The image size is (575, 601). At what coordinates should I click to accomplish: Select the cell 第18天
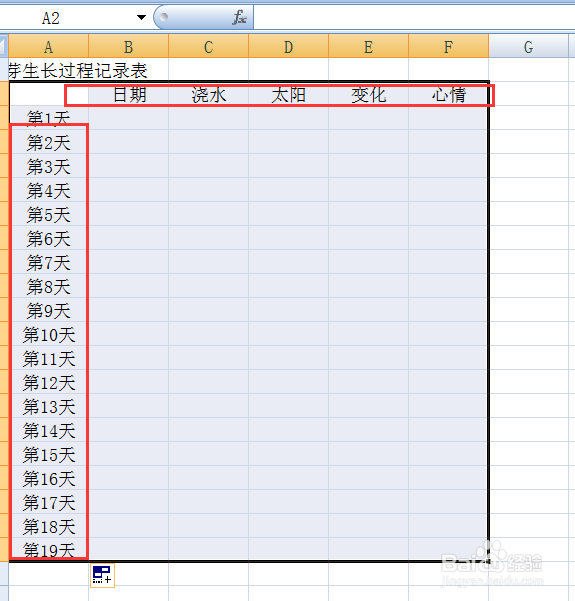48,526
